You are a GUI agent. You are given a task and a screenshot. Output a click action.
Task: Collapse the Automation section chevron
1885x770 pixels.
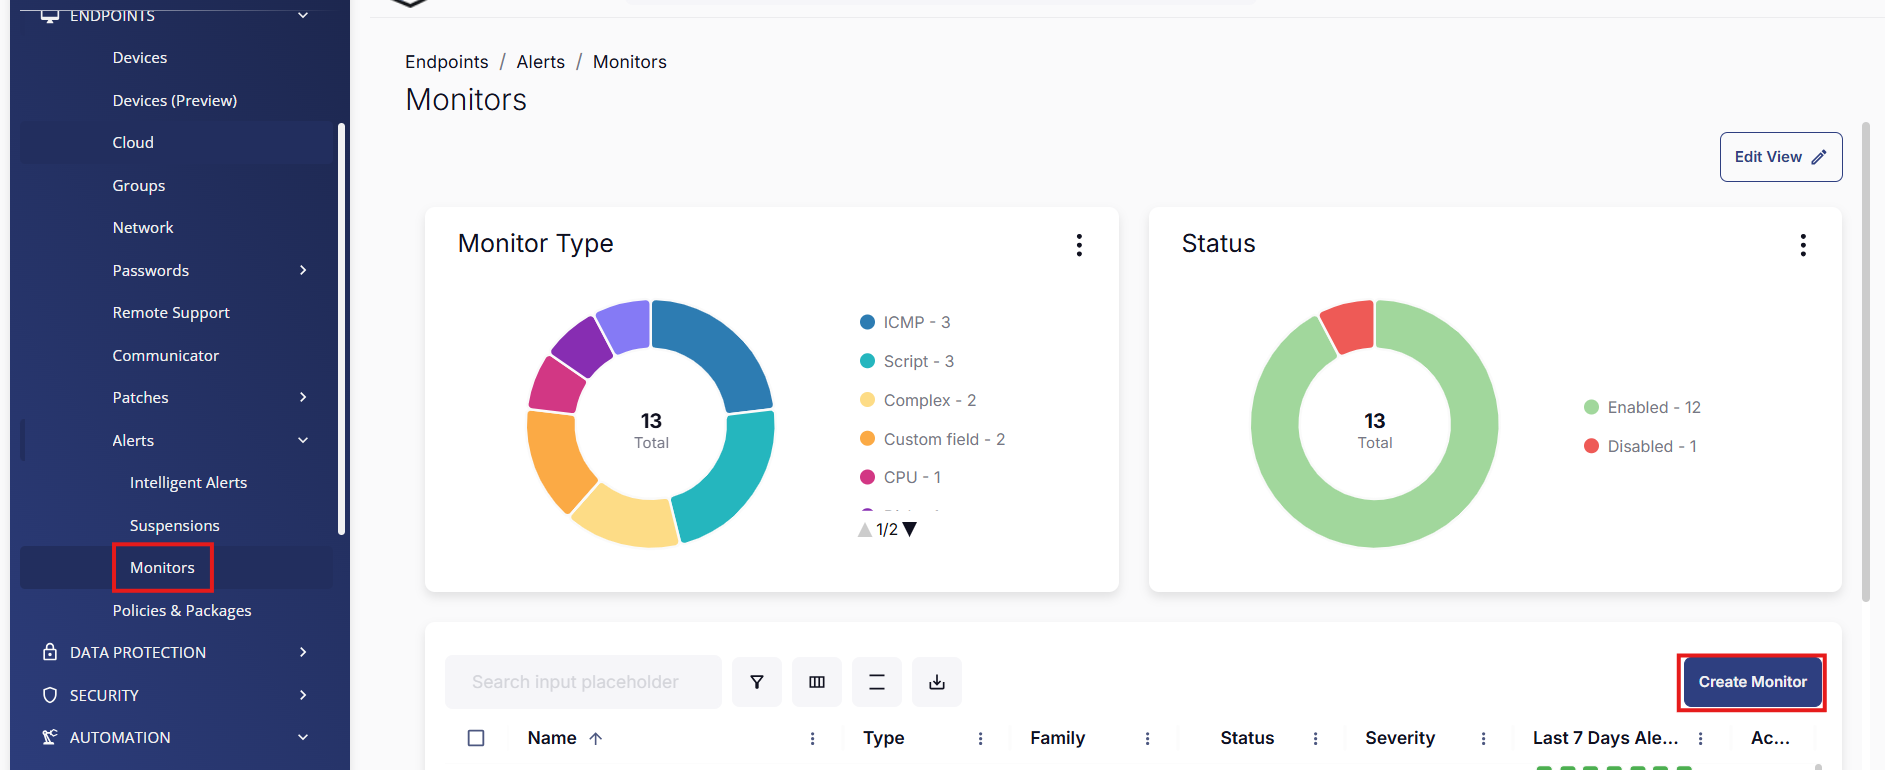[303, 737]
